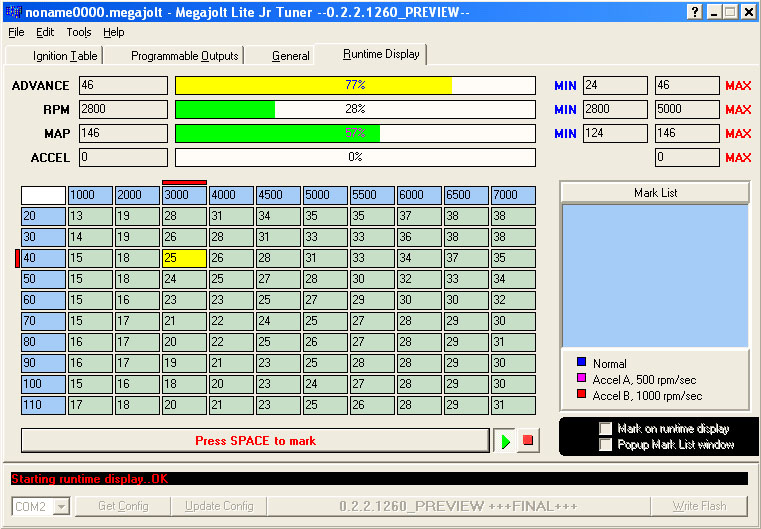Click cell 13 at load 20, 1000 RPM
This screenshot has width=761, height=529.
(x=90, y=216)
